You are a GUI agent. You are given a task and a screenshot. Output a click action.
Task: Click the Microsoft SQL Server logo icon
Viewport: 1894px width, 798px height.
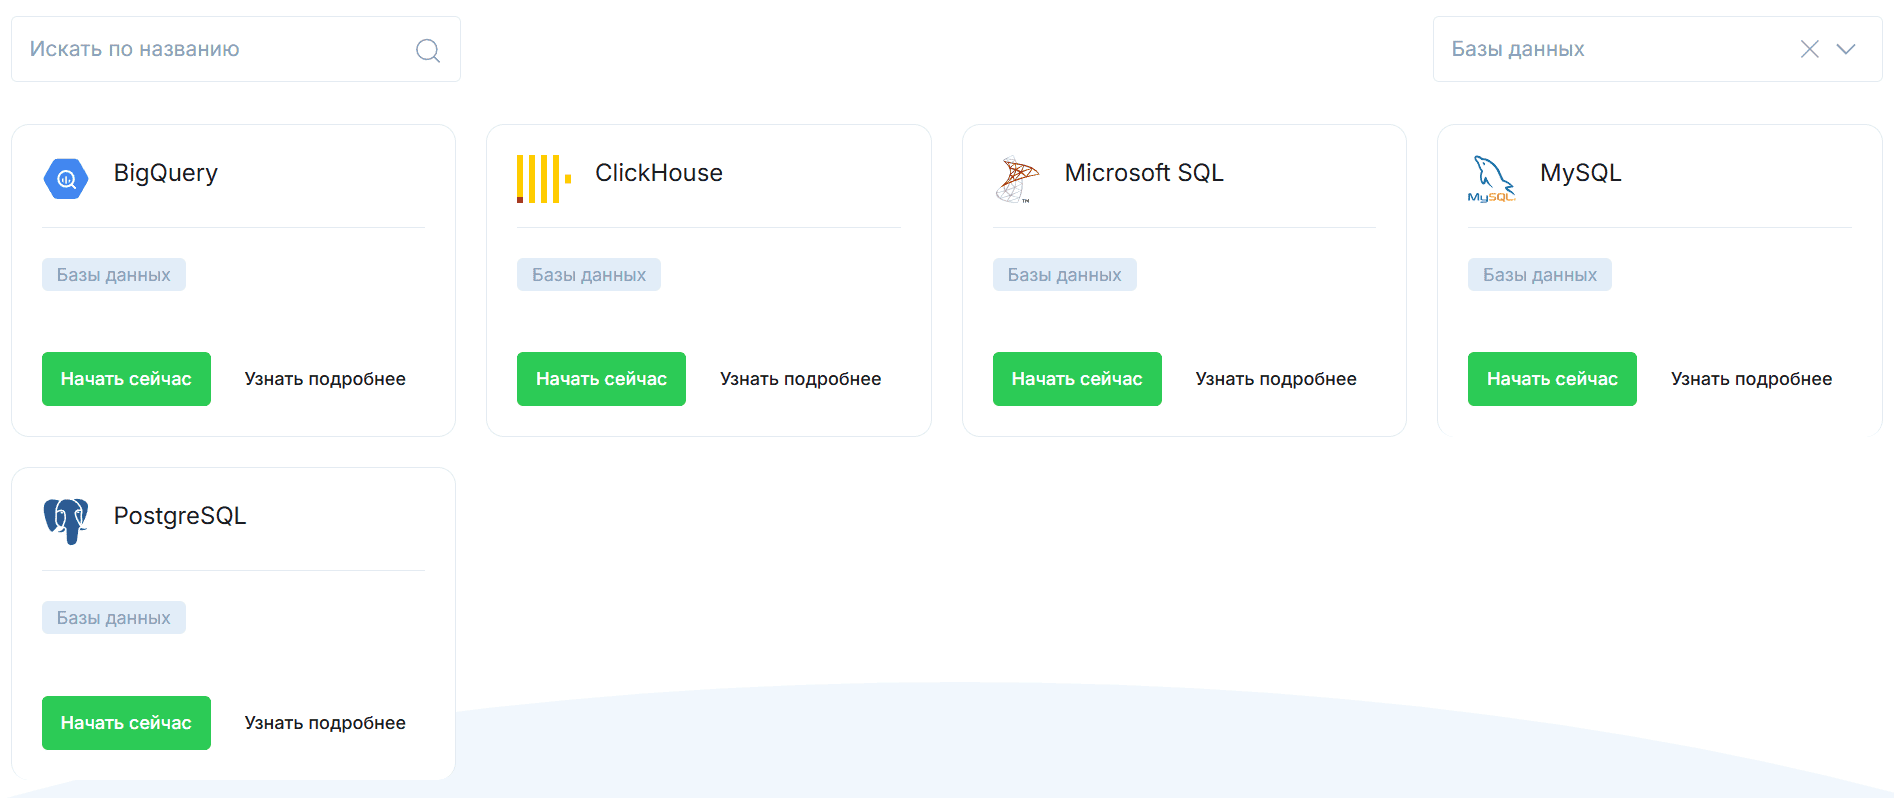coord(1017,179)
